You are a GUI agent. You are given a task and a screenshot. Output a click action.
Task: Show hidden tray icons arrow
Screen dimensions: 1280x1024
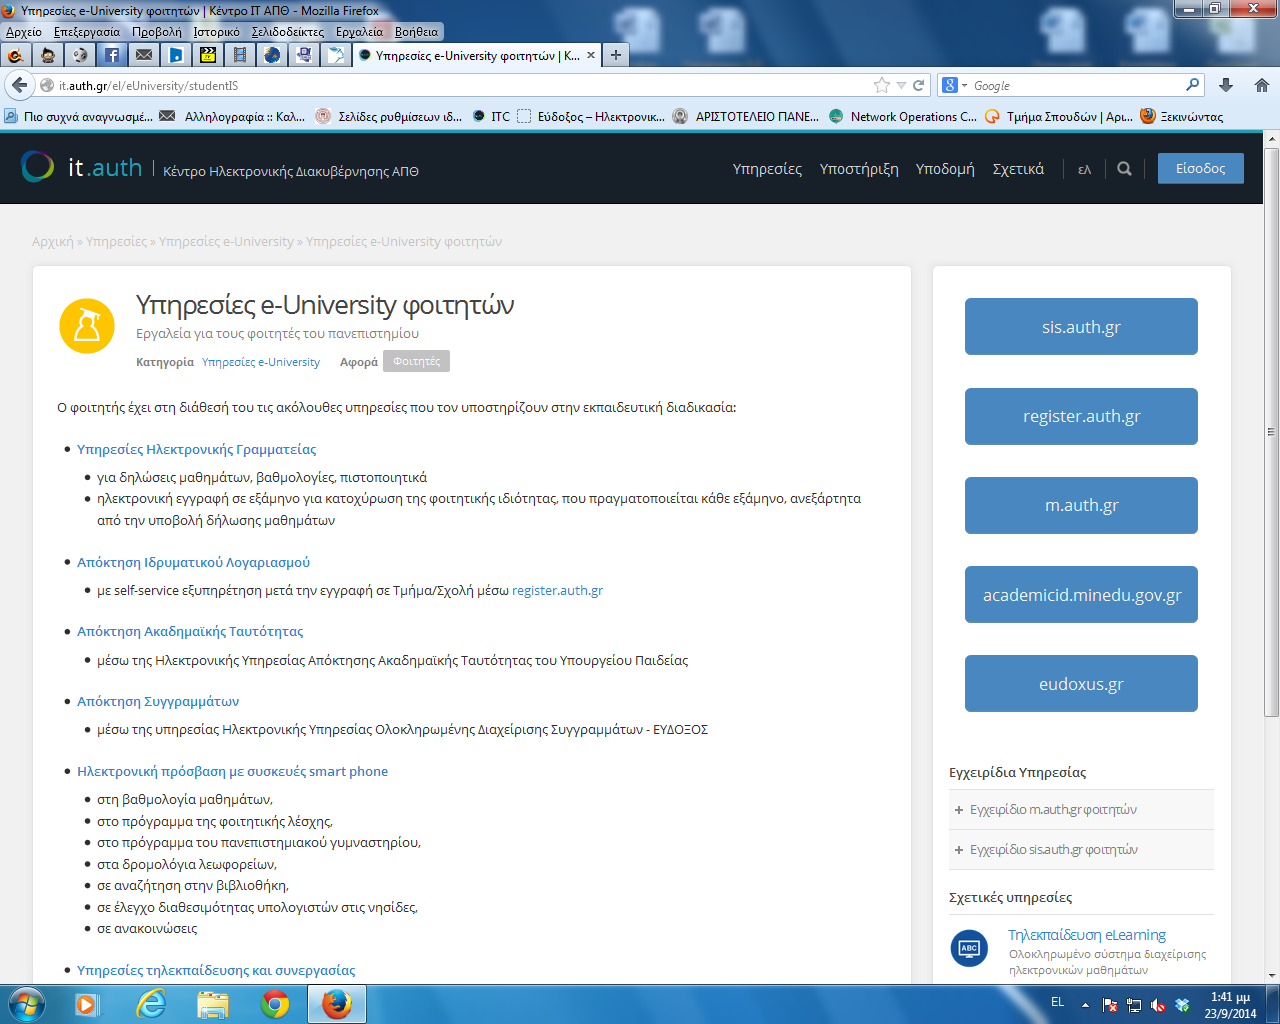click(1085, 1005)
